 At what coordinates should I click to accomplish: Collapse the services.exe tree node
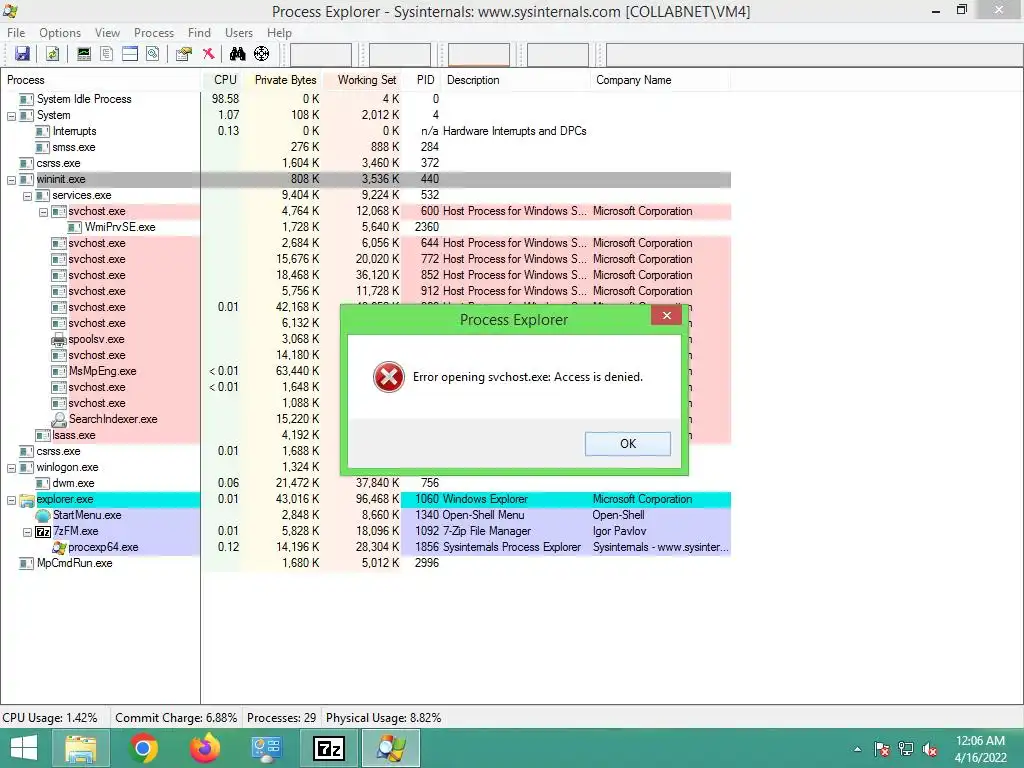click(x=27, y=196)
